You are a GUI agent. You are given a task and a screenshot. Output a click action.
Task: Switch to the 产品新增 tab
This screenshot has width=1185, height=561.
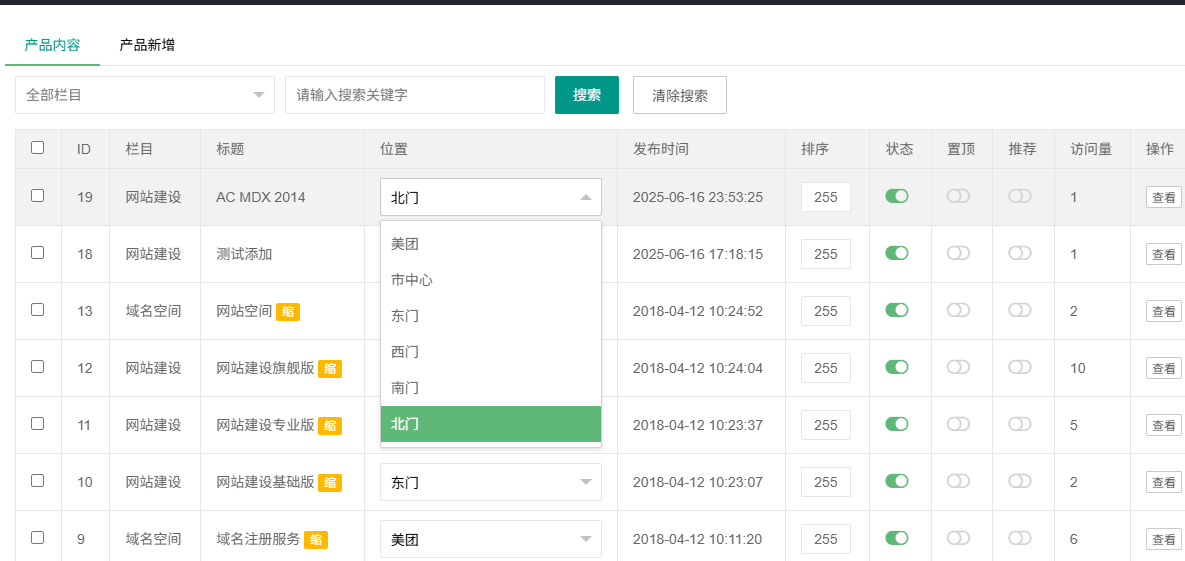tap(147, 45)
